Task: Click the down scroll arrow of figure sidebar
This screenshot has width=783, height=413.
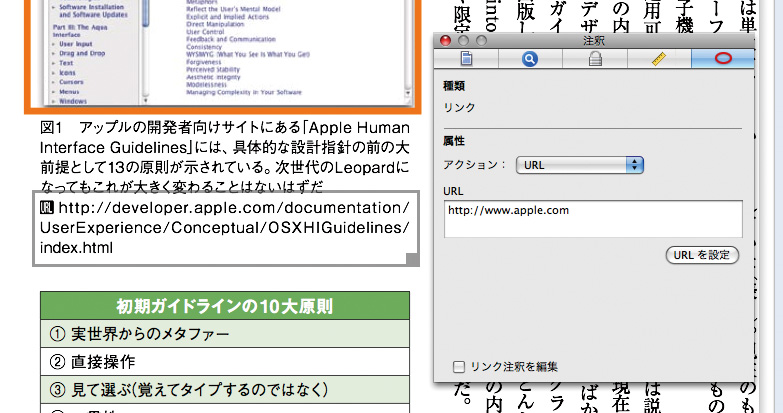Action: [x=146, y=100]
